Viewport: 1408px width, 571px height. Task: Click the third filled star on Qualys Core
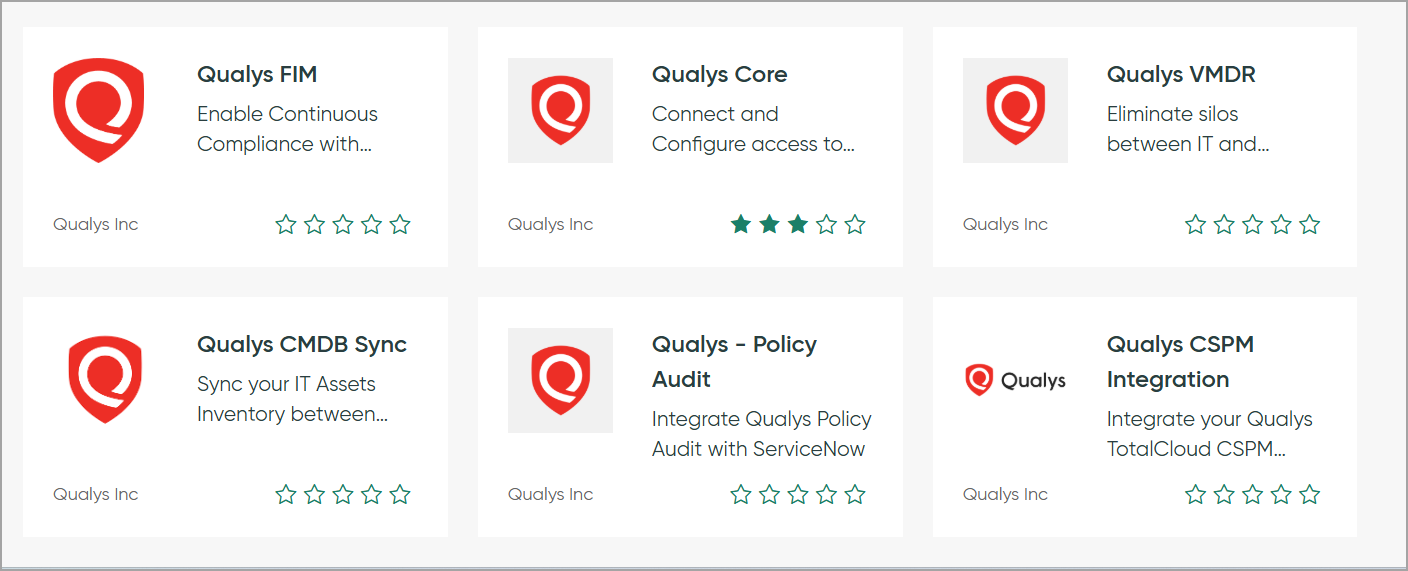click(798, 225)
